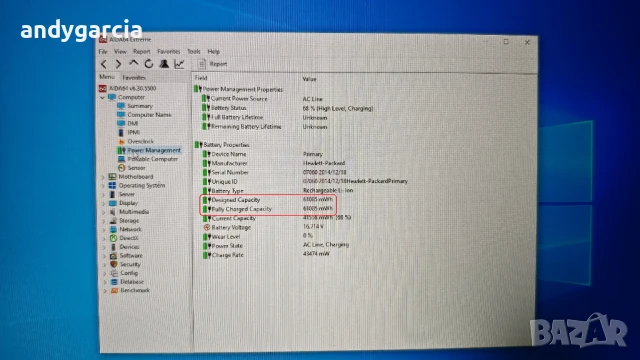Collapse the Computer tree node
The image size is (640, 360).
[x=103, y=98]
